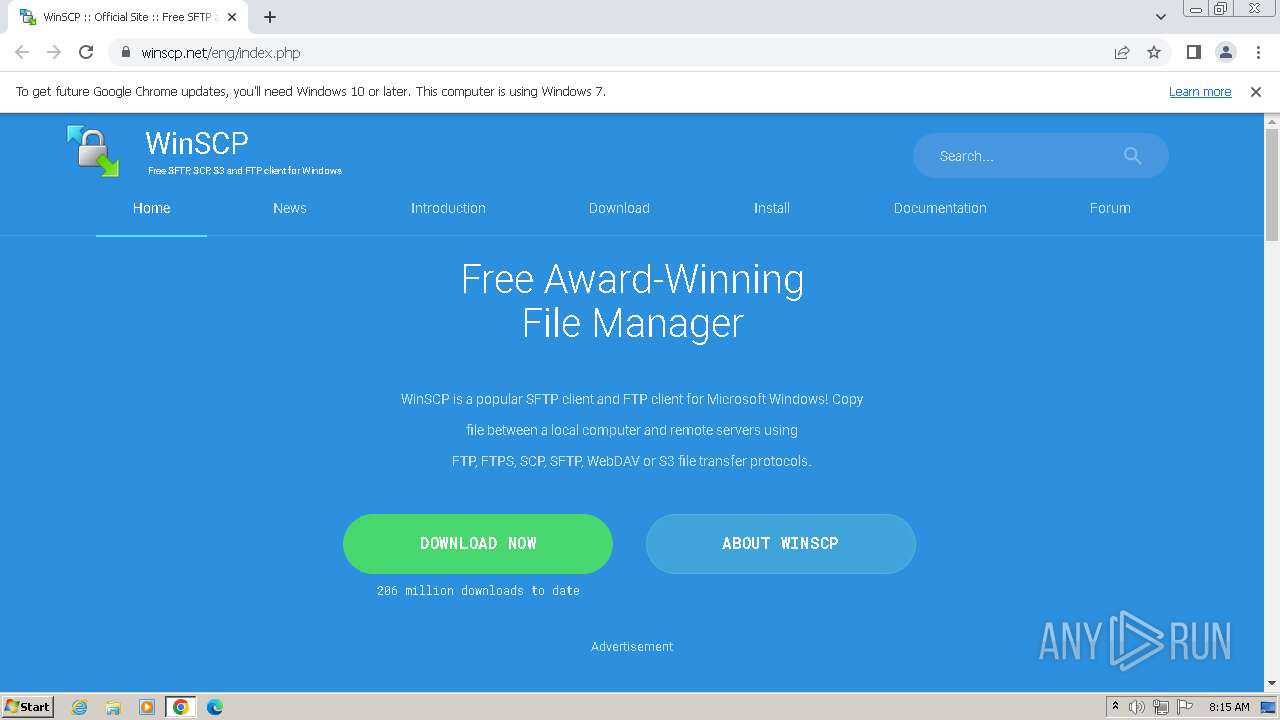Click the vertical scrollbar thumb
The width and height of the screenshot is (1280, 720).
(x=1272, y=185)
